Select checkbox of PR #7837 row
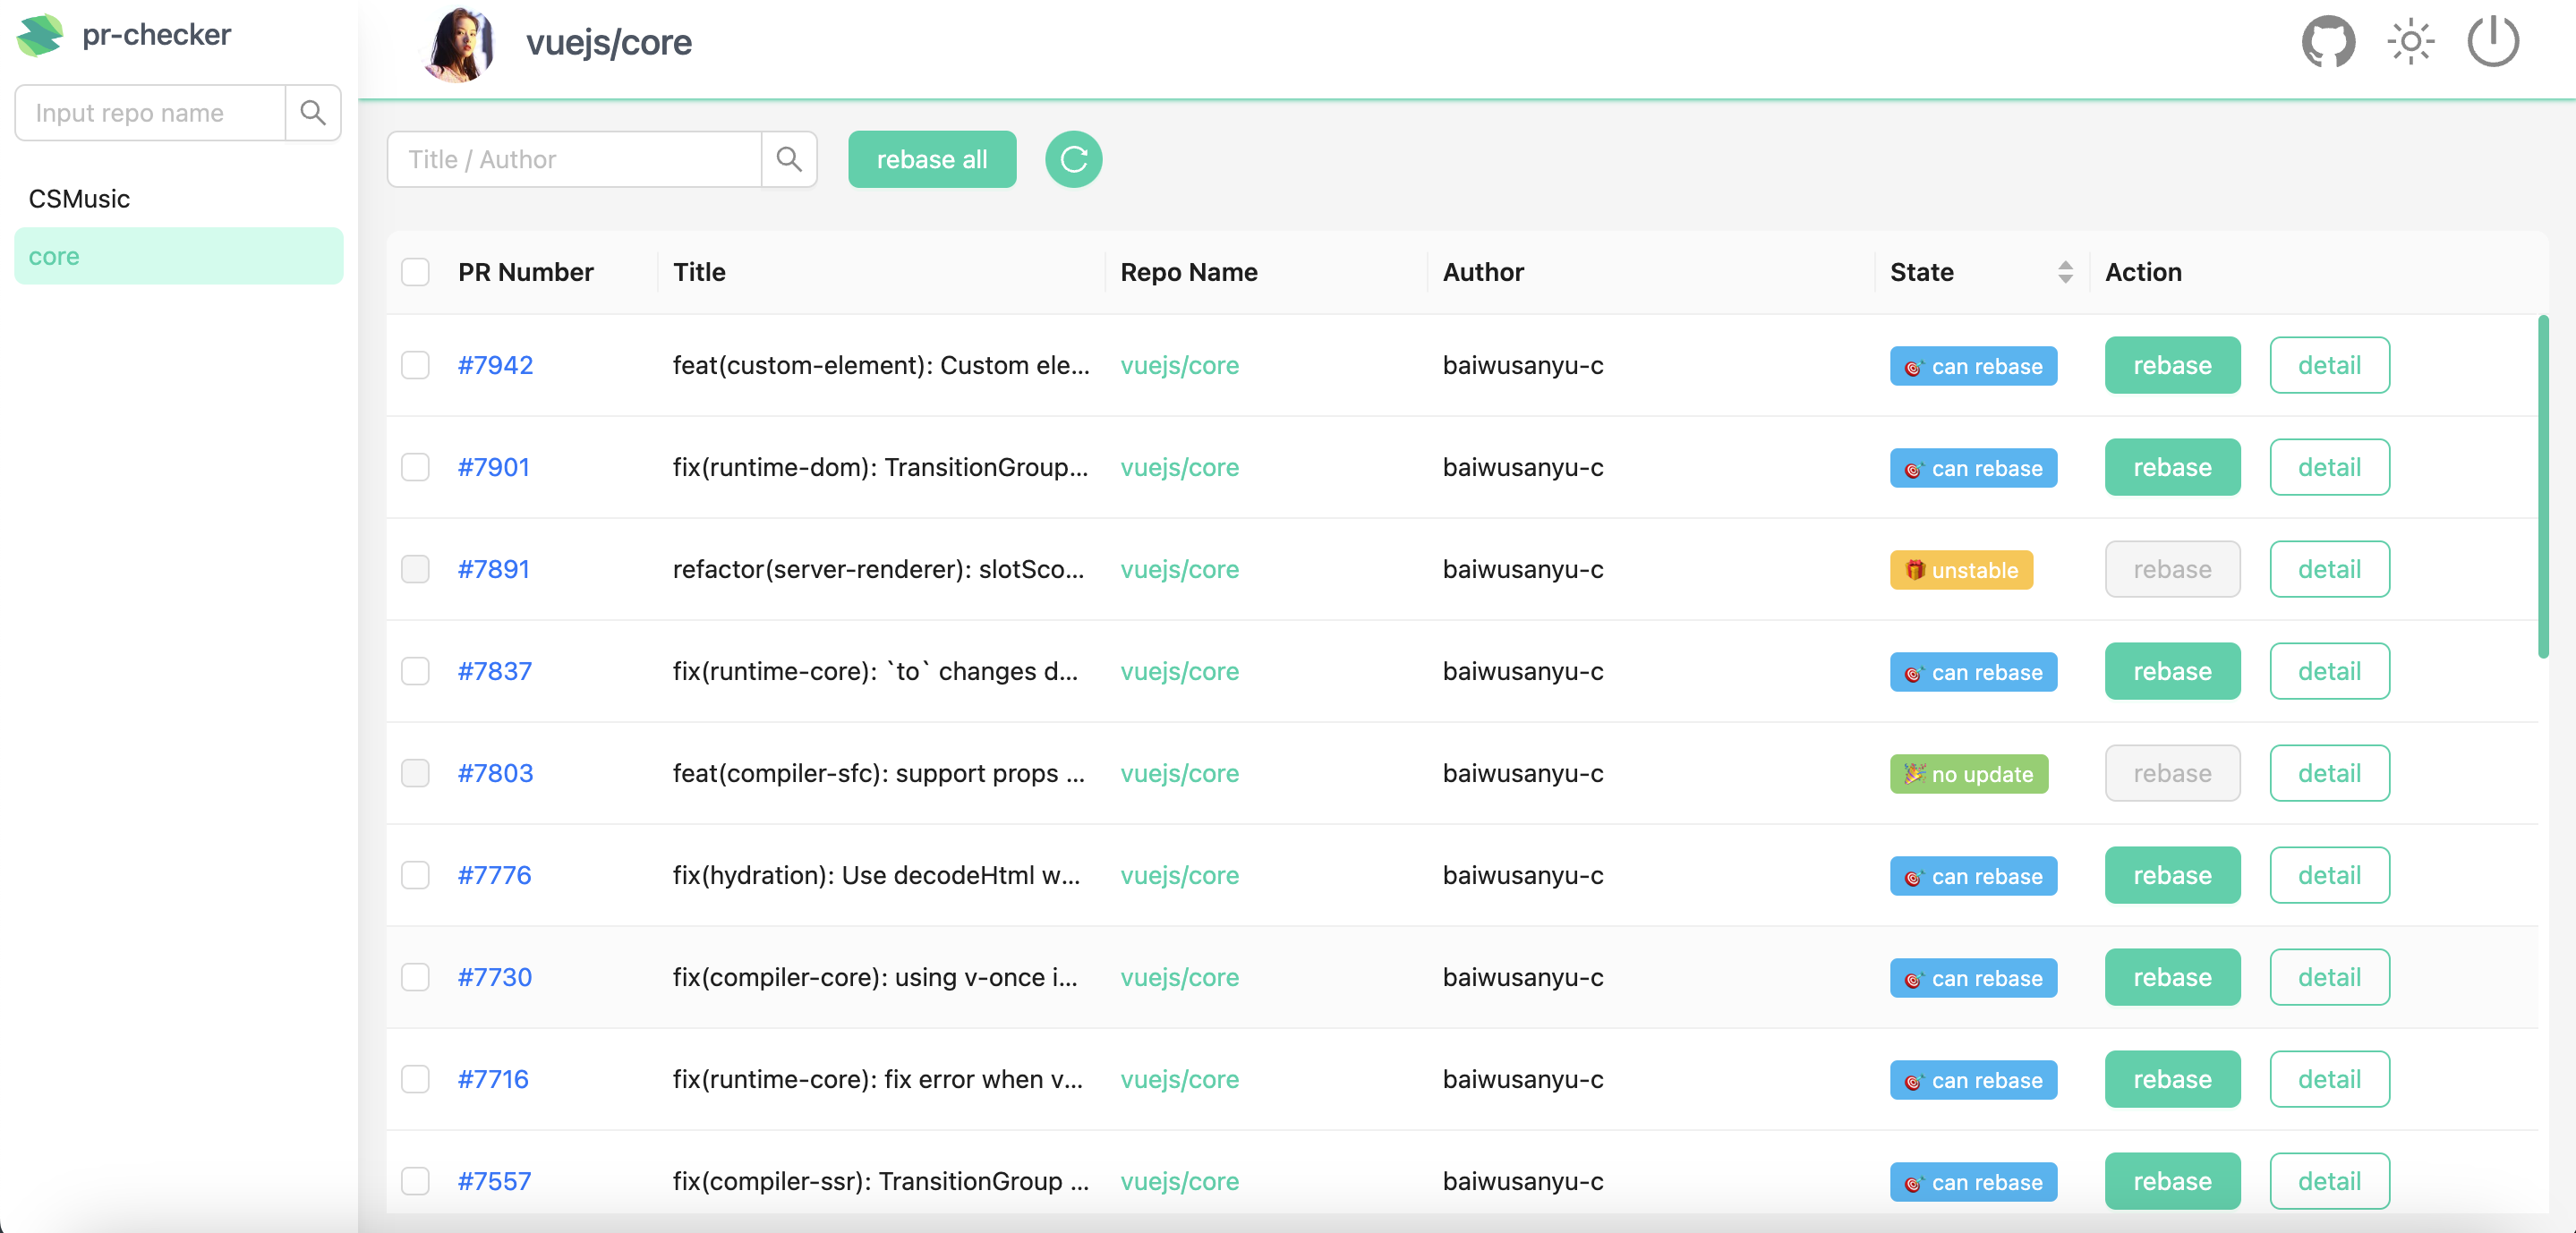Image resolution: width=2576 pixels, height=1233 pixels. [x=415, y=671]
